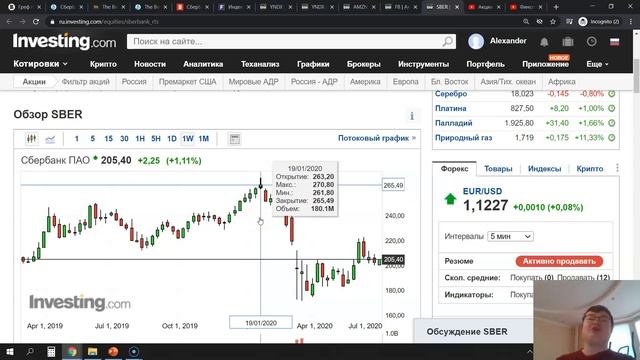The width and height of the screenshot is (640, 360).
Task: Open File Explorer from taskbar
Action: click(x=93, y=351)
